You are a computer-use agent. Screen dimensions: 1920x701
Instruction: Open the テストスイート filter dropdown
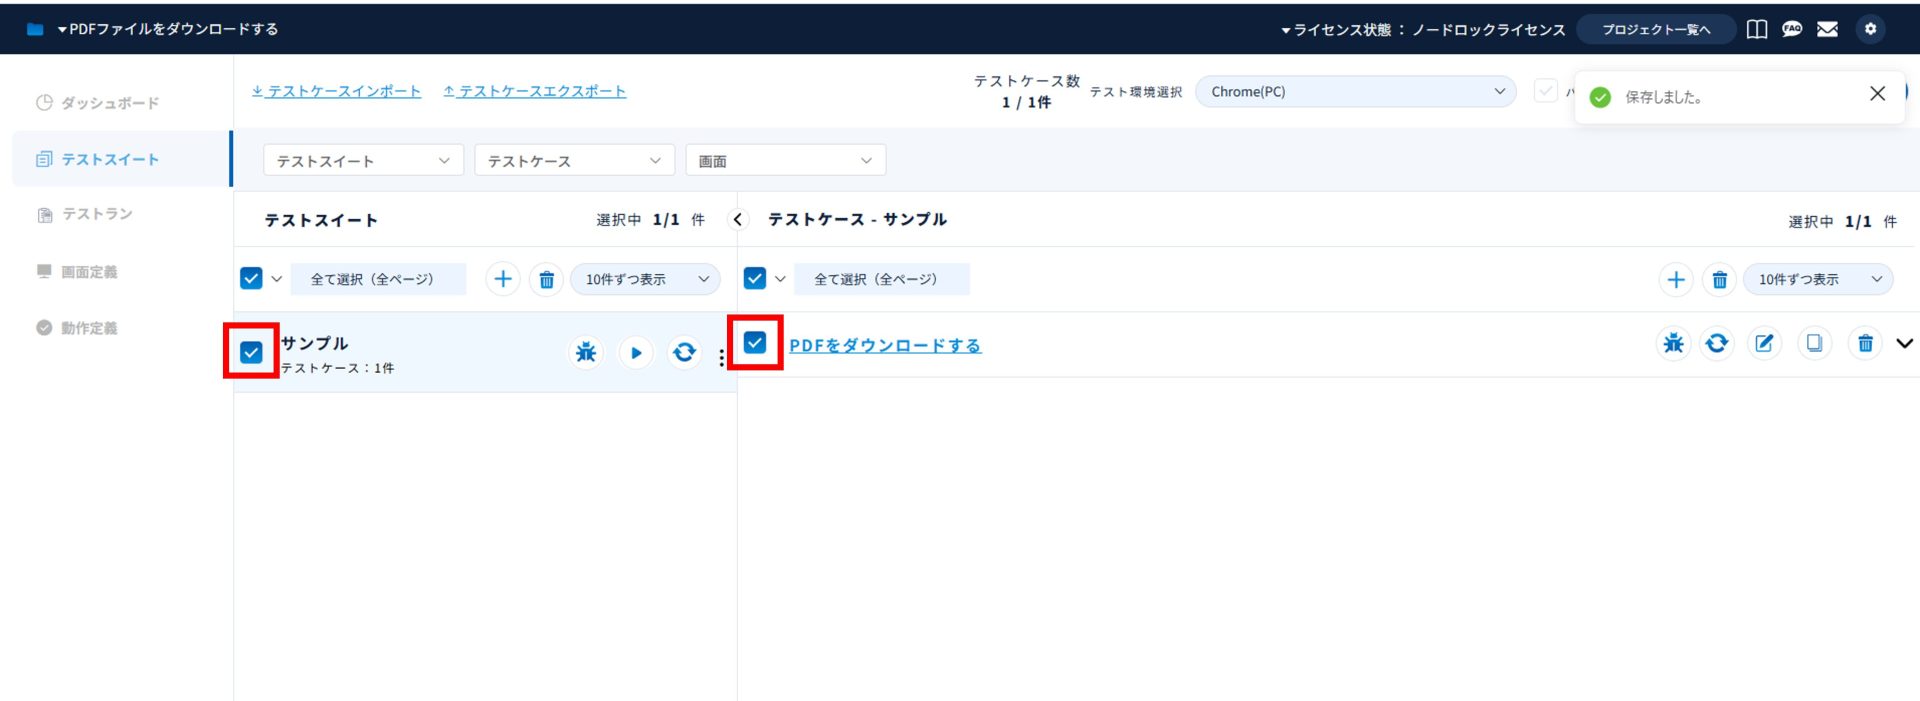(x=363, y=161)
